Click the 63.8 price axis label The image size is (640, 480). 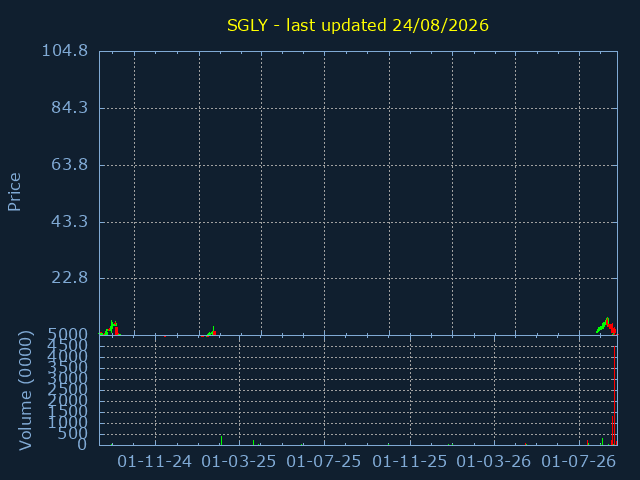pos(69,165)
